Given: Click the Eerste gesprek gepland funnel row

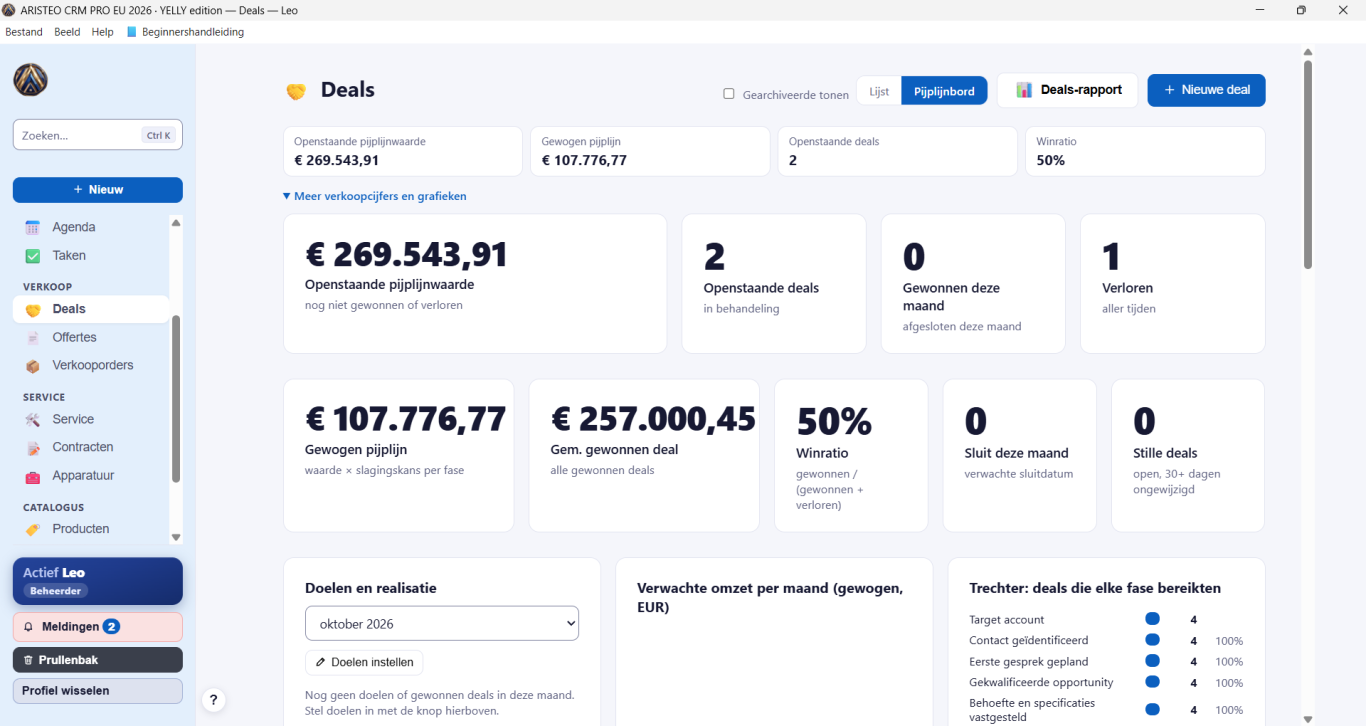Looking at the screenshot, I should (x=1106, y=662).
